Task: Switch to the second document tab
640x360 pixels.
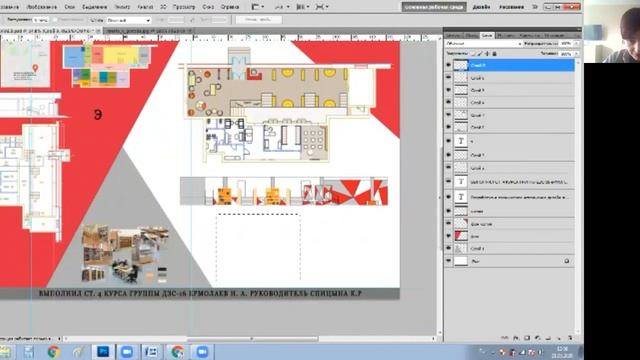Action: click(149, 31)
